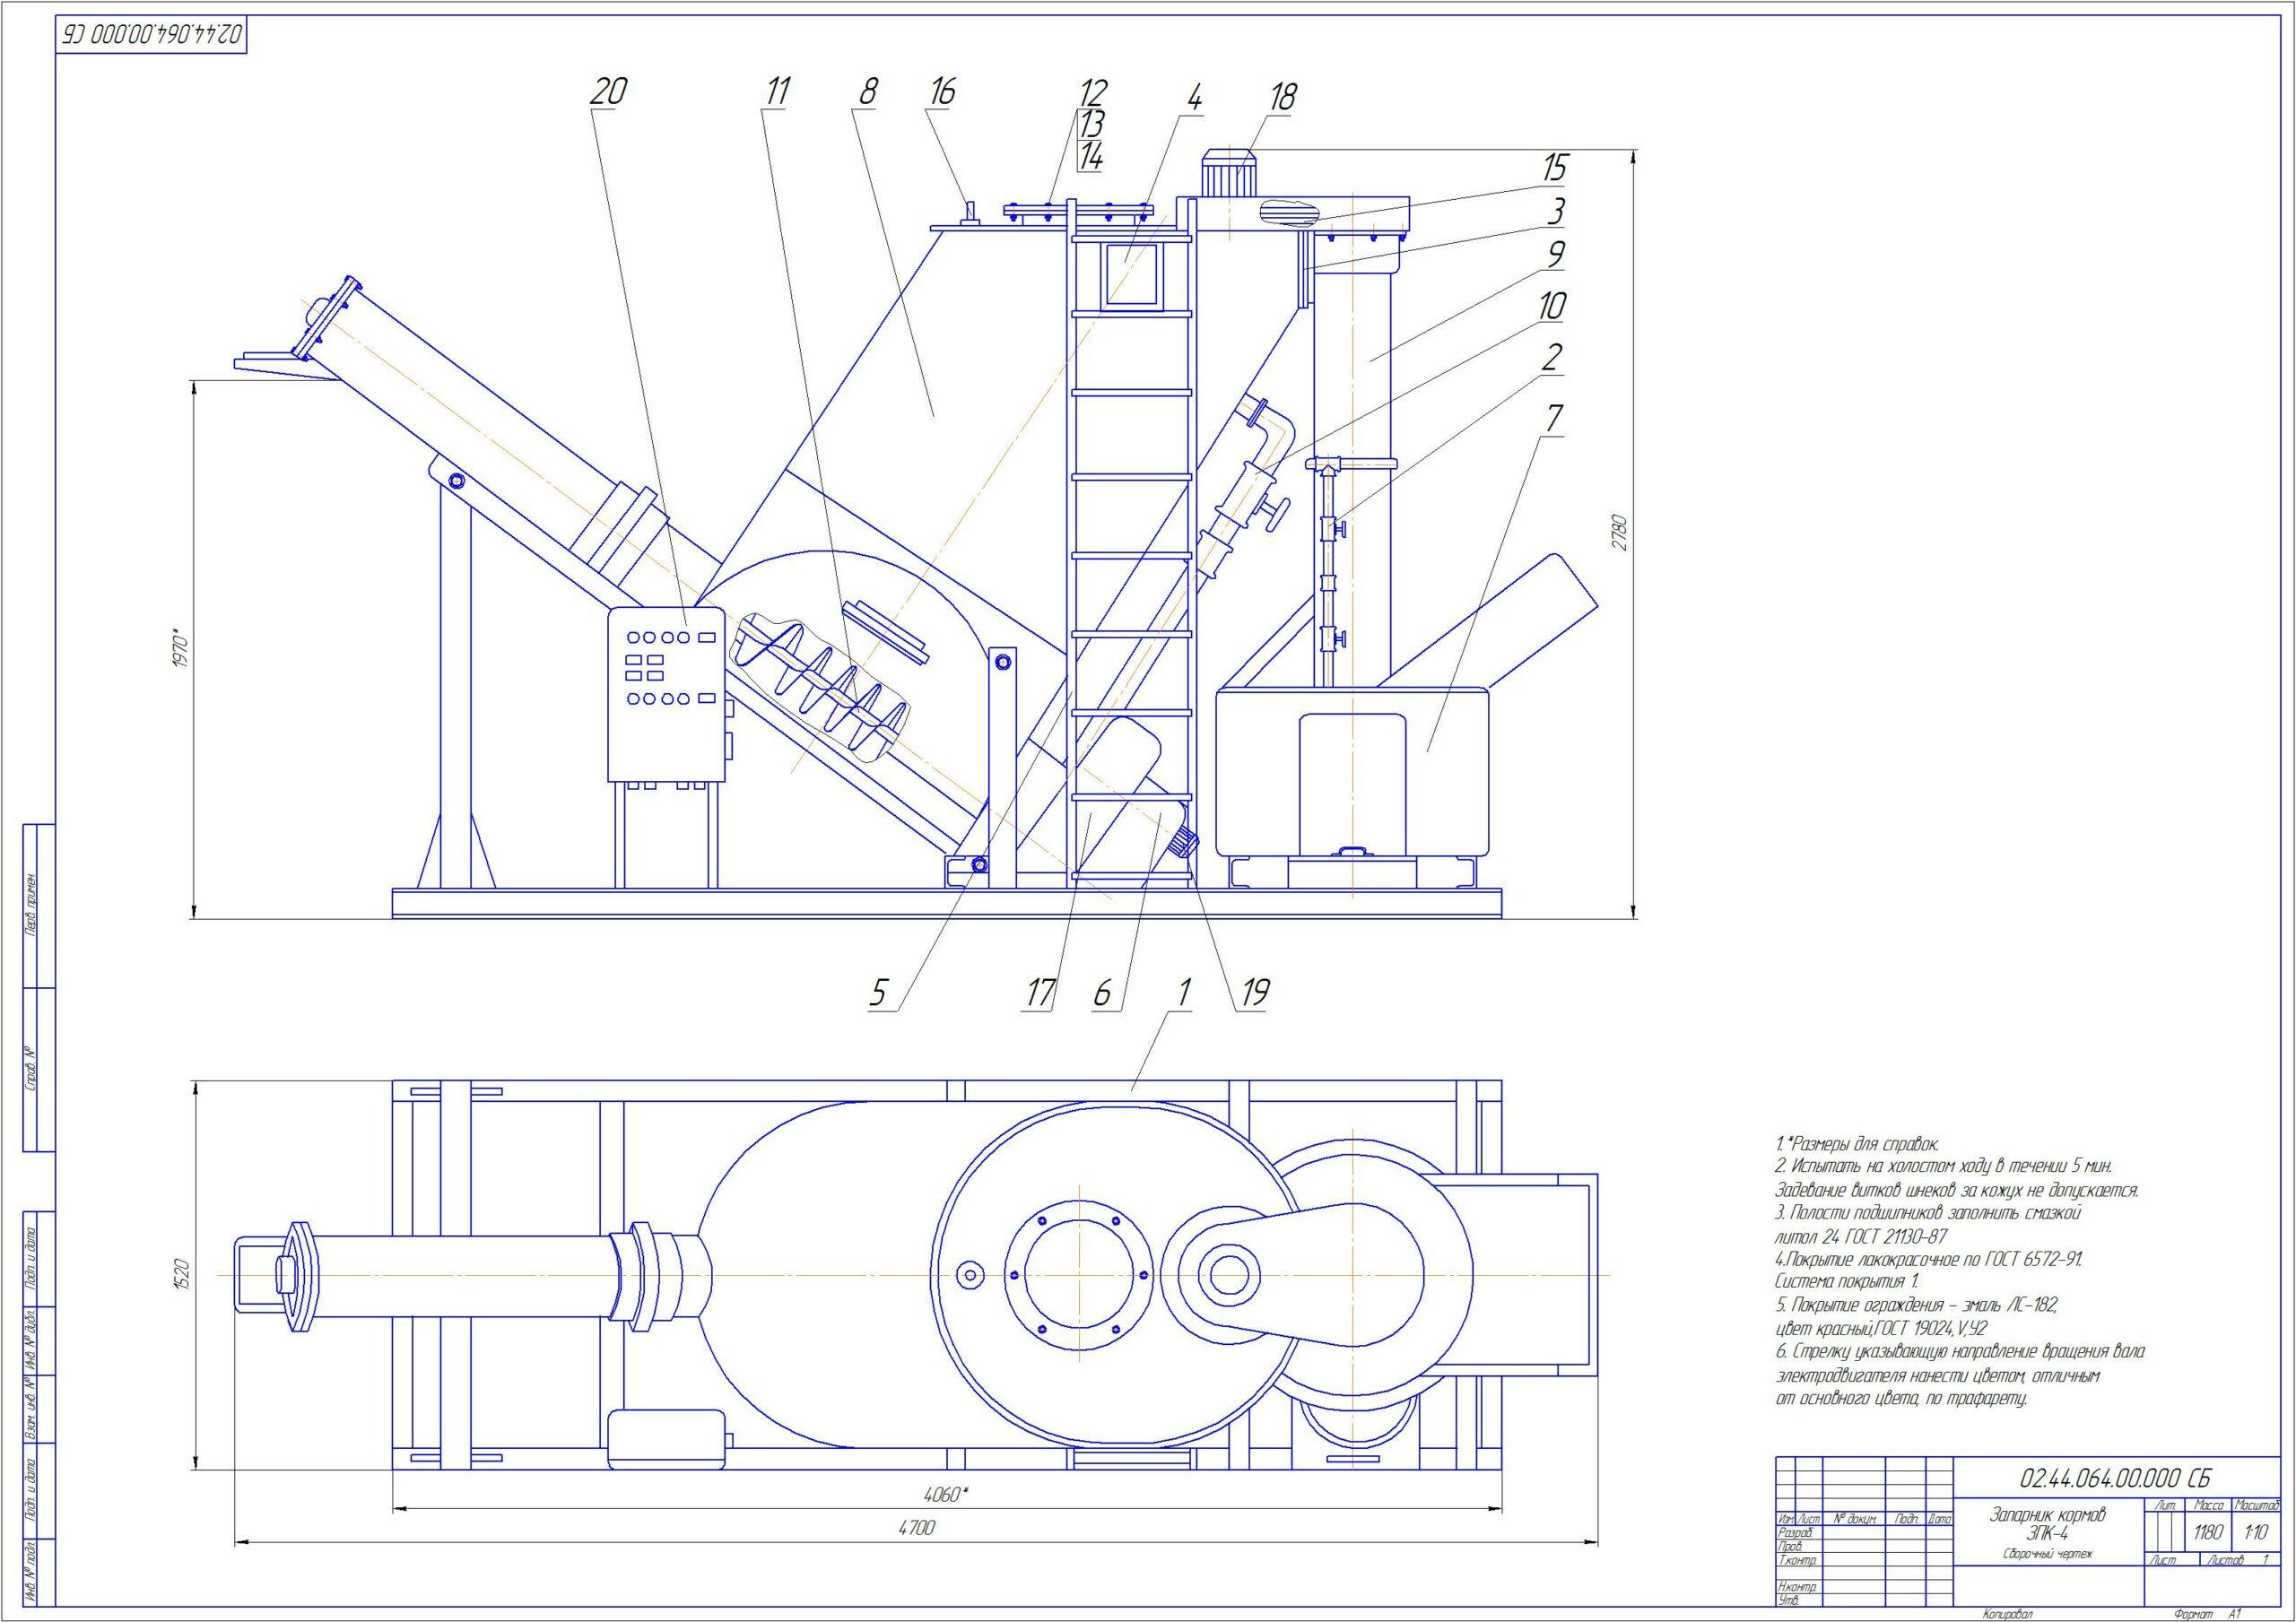Image resolution: width=2296 pixels, height=1622 pixels.
Task: Click the rotated drawing number in top-left corner
Action: point(151,33)
